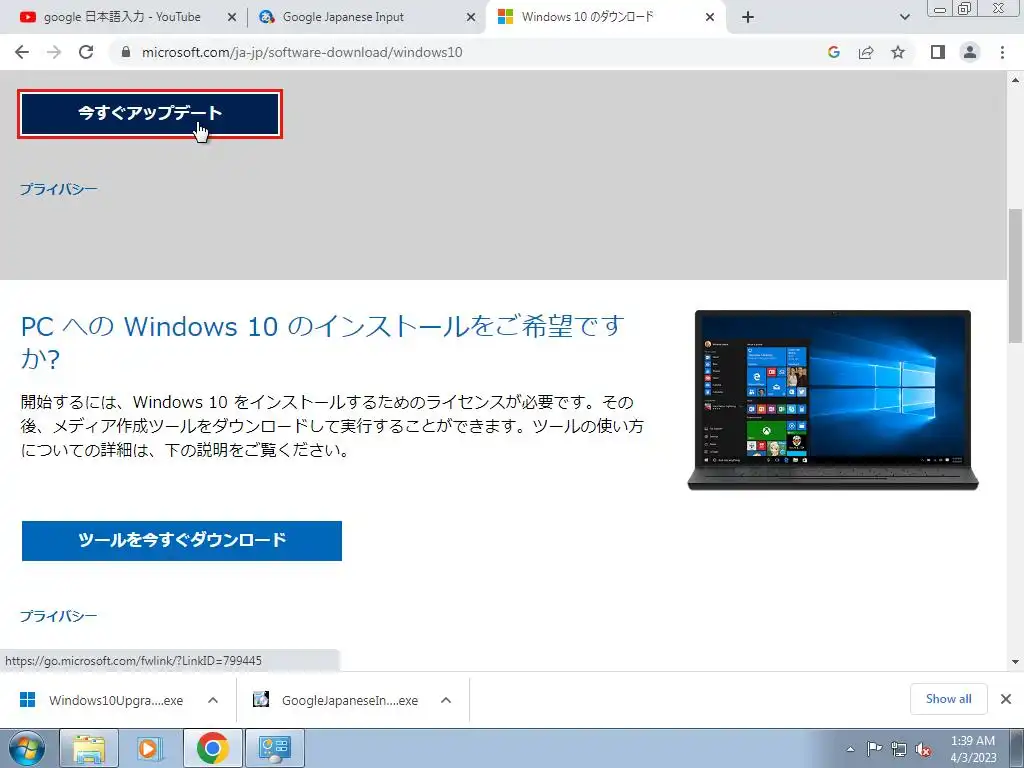This screenshot has height=768, width=1024.
Task: Open a new browser tab
Action: [748, 18]
